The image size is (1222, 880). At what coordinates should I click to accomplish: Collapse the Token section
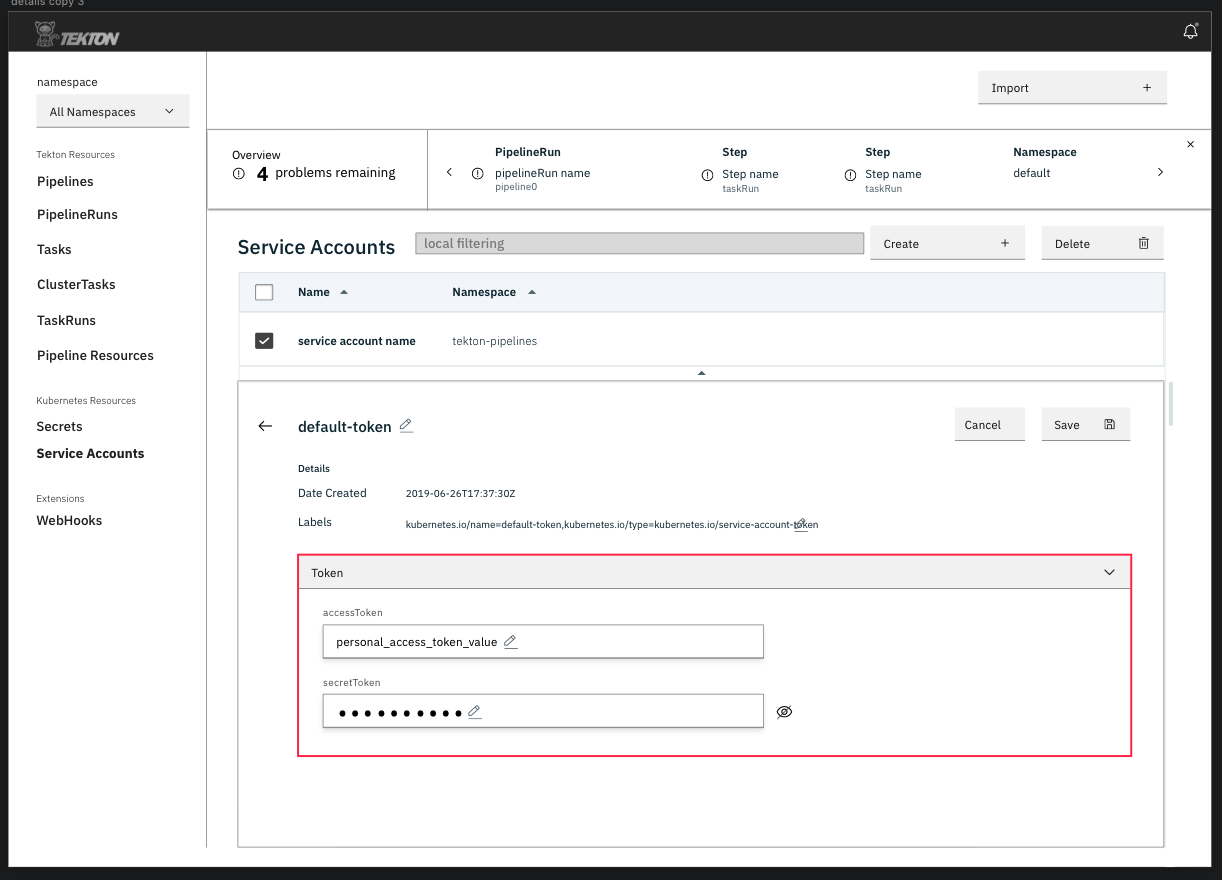[x=1108, y=572]
